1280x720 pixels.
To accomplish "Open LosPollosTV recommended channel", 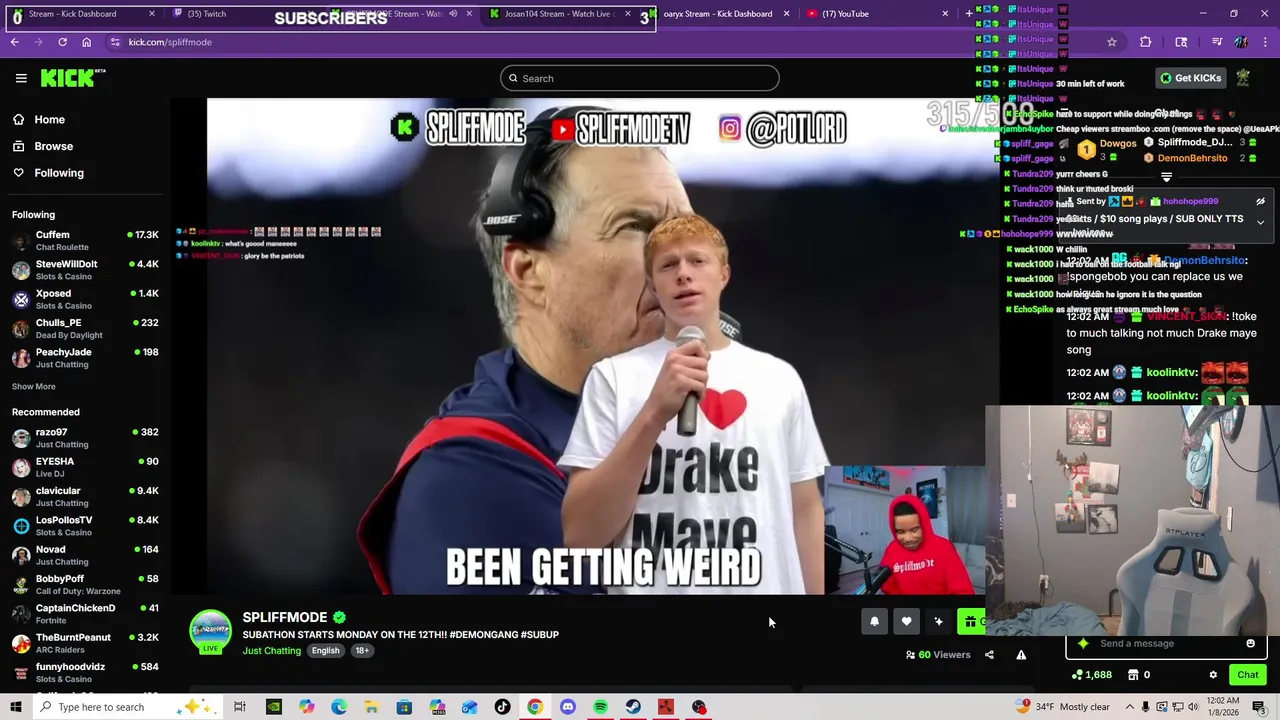I will tap(85, 526).
